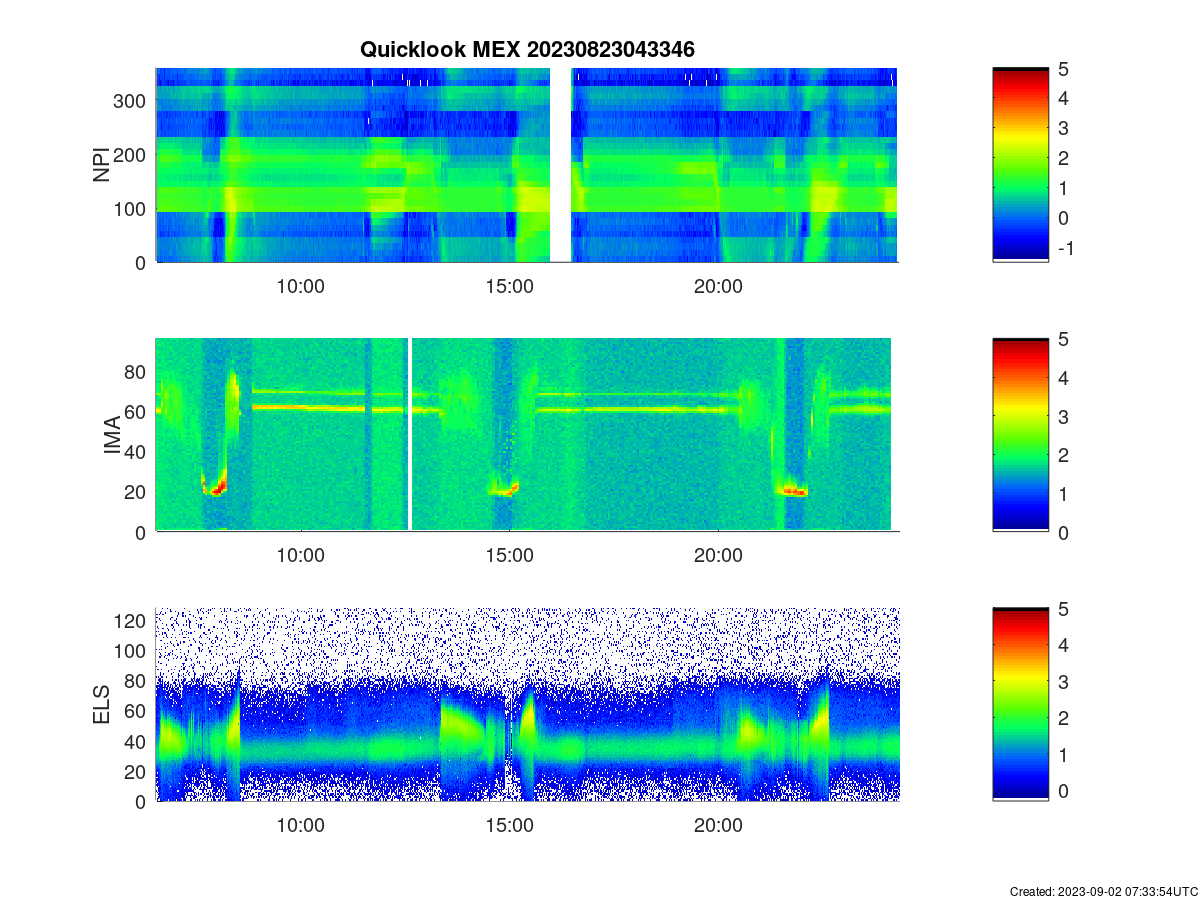Image resolution: width=1200 pixels, height=900 pixels.
Task: Click the 5 label on the NPI colorbar
Action: click(1064, 69)
